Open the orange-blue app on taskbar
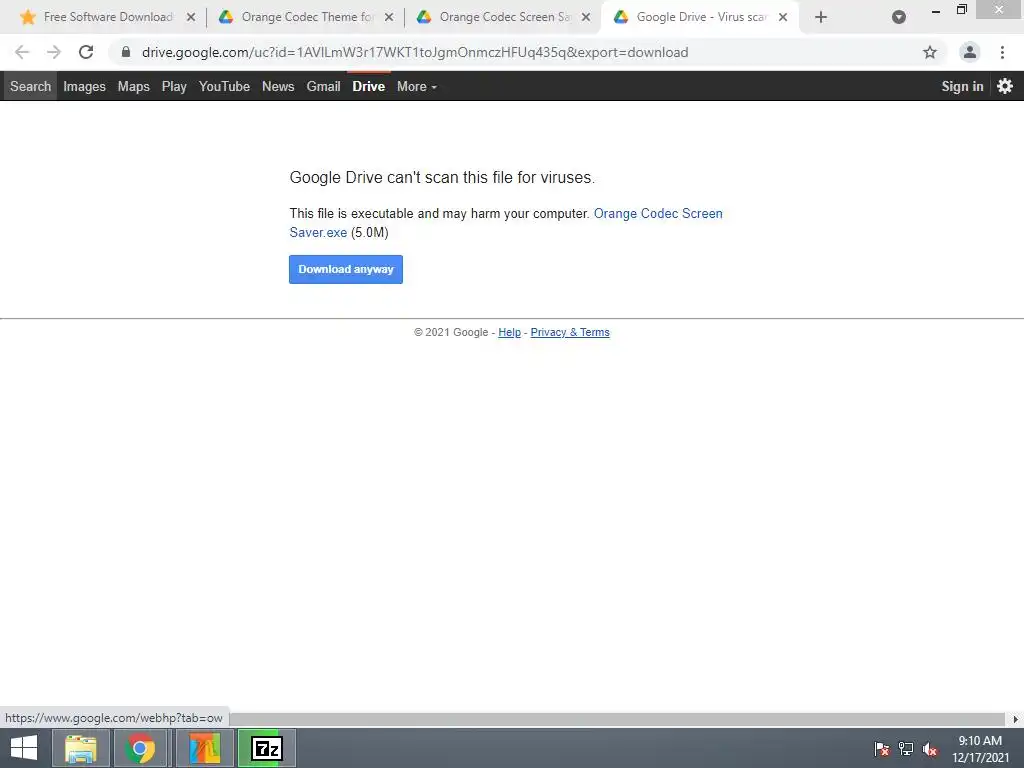This screenshot has width=1024, height=768. [x=204, y=748]
